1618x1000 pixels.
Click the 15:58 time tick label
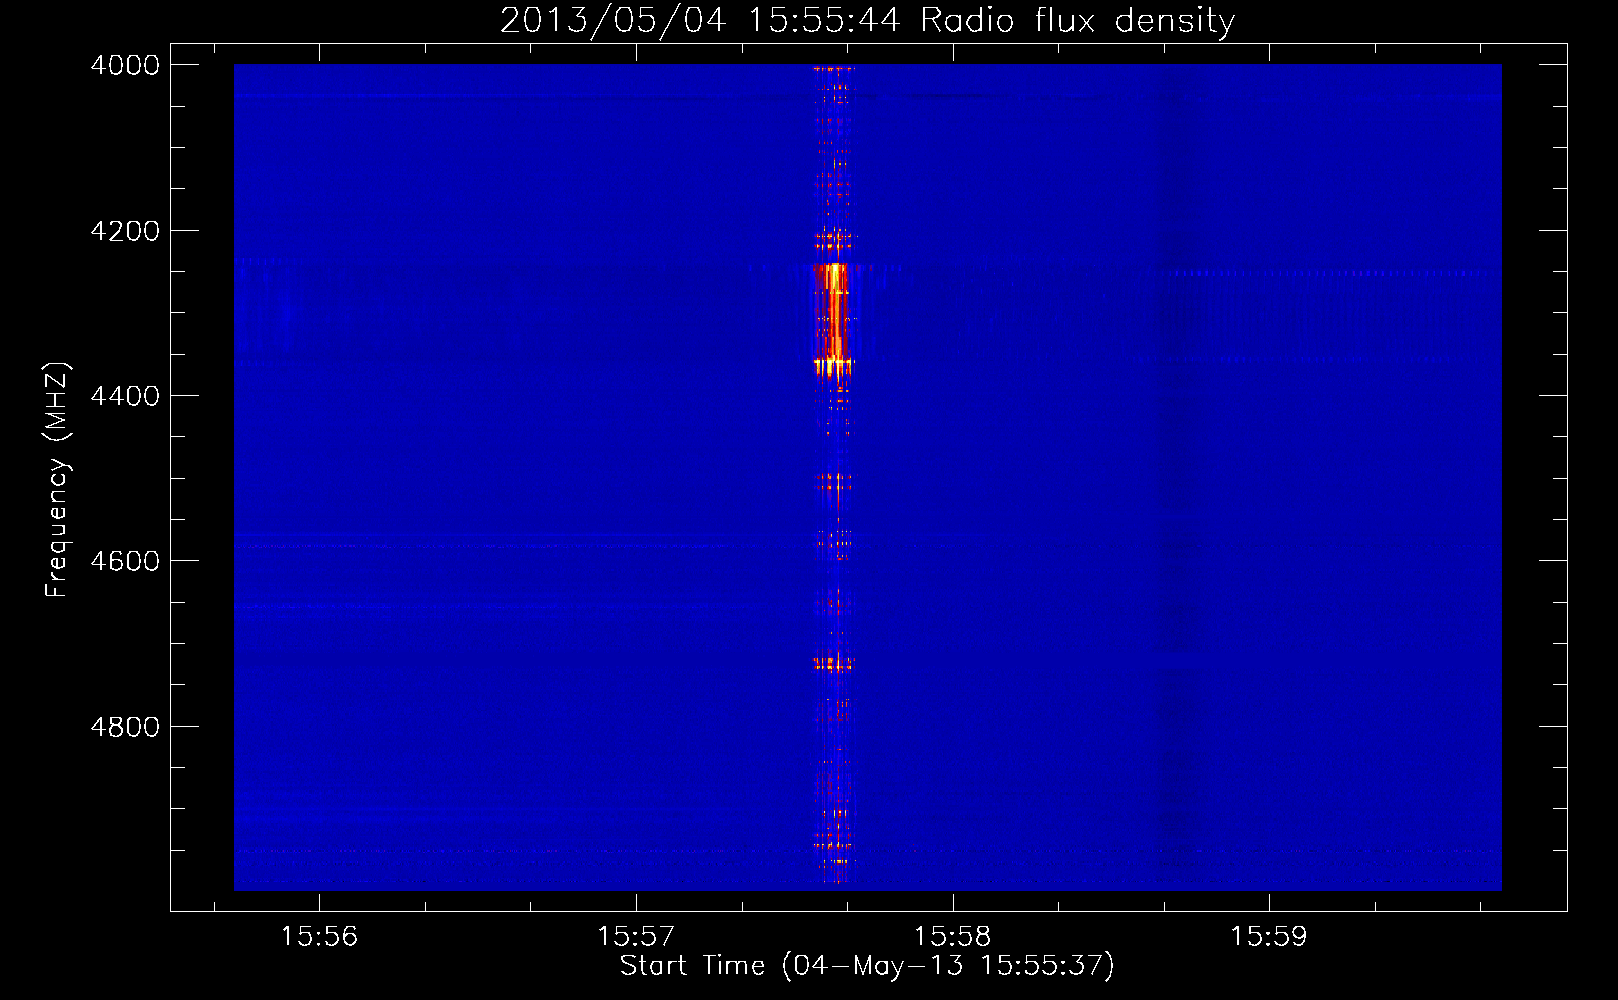pyautogui.click(x=953, y=937)
